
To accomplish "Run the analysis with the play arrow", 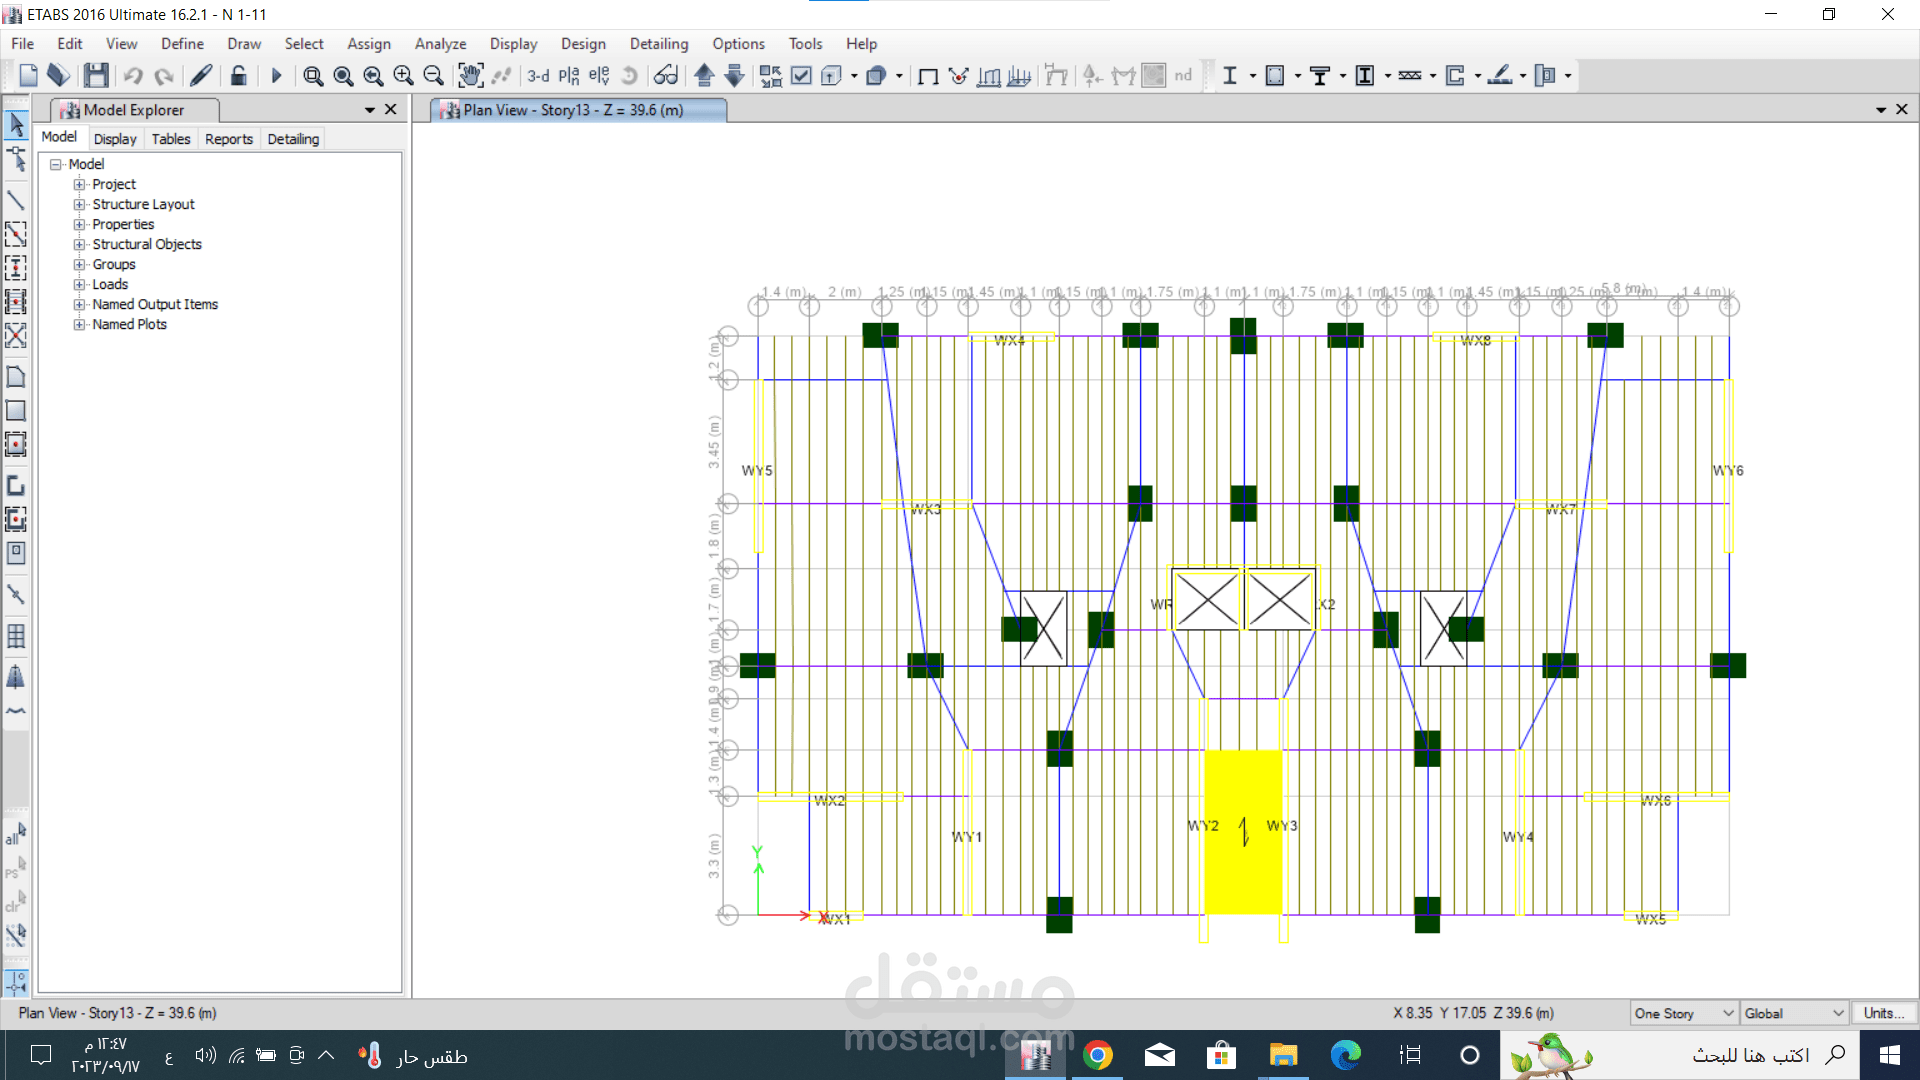I will [277, 75].
